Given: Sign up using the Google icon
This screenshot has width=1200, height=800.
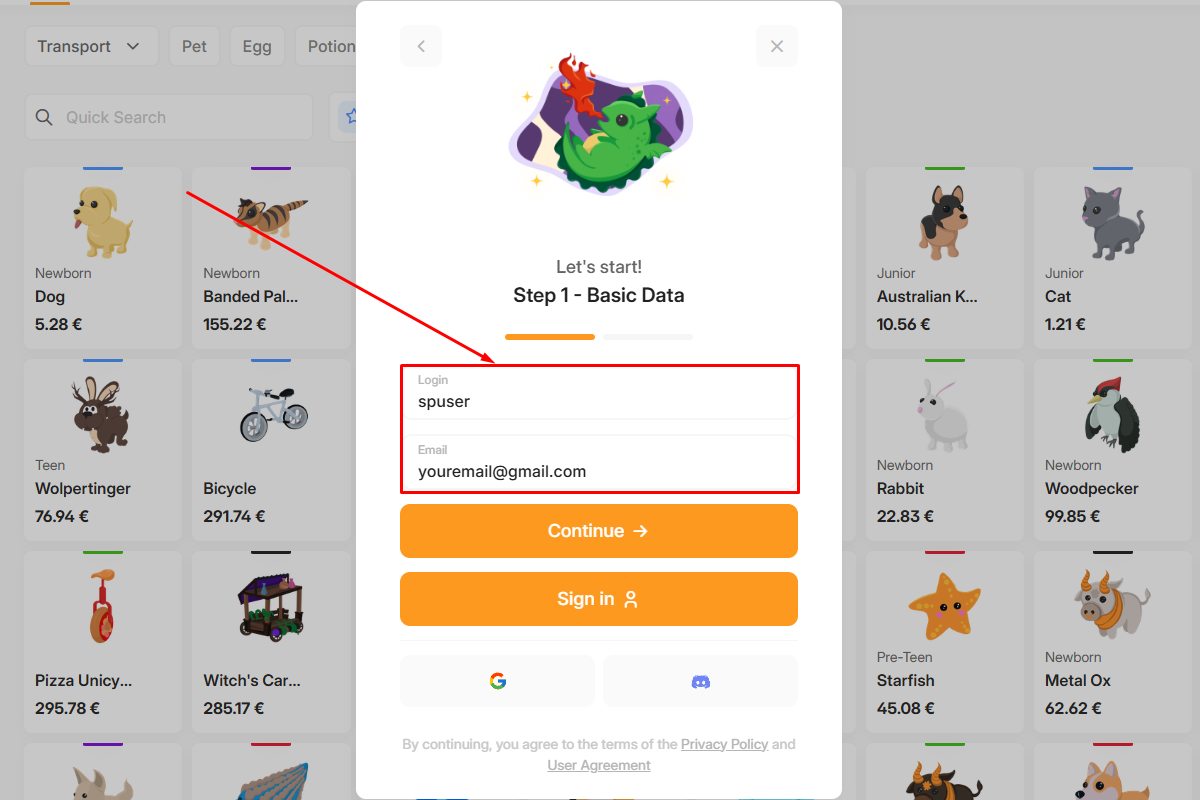Looking at the screenshot, I should (497, 681).
